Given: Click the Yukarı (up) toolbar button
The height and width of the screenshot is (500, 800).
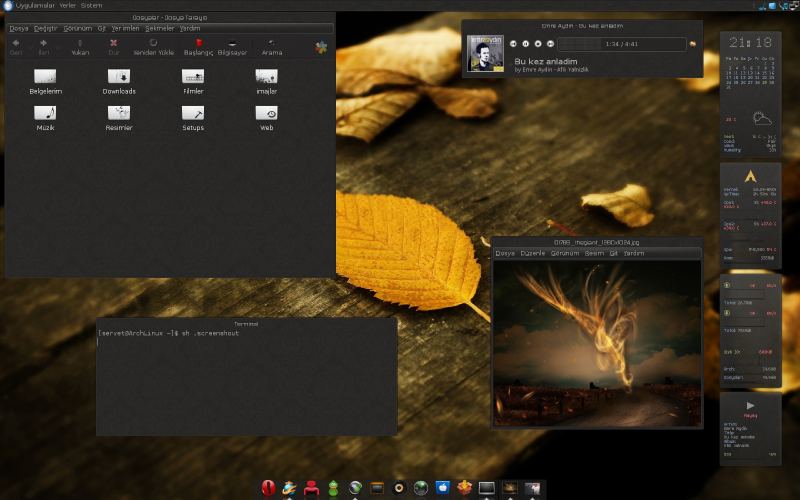Looking at the screenshot, I should pos(79,46).
